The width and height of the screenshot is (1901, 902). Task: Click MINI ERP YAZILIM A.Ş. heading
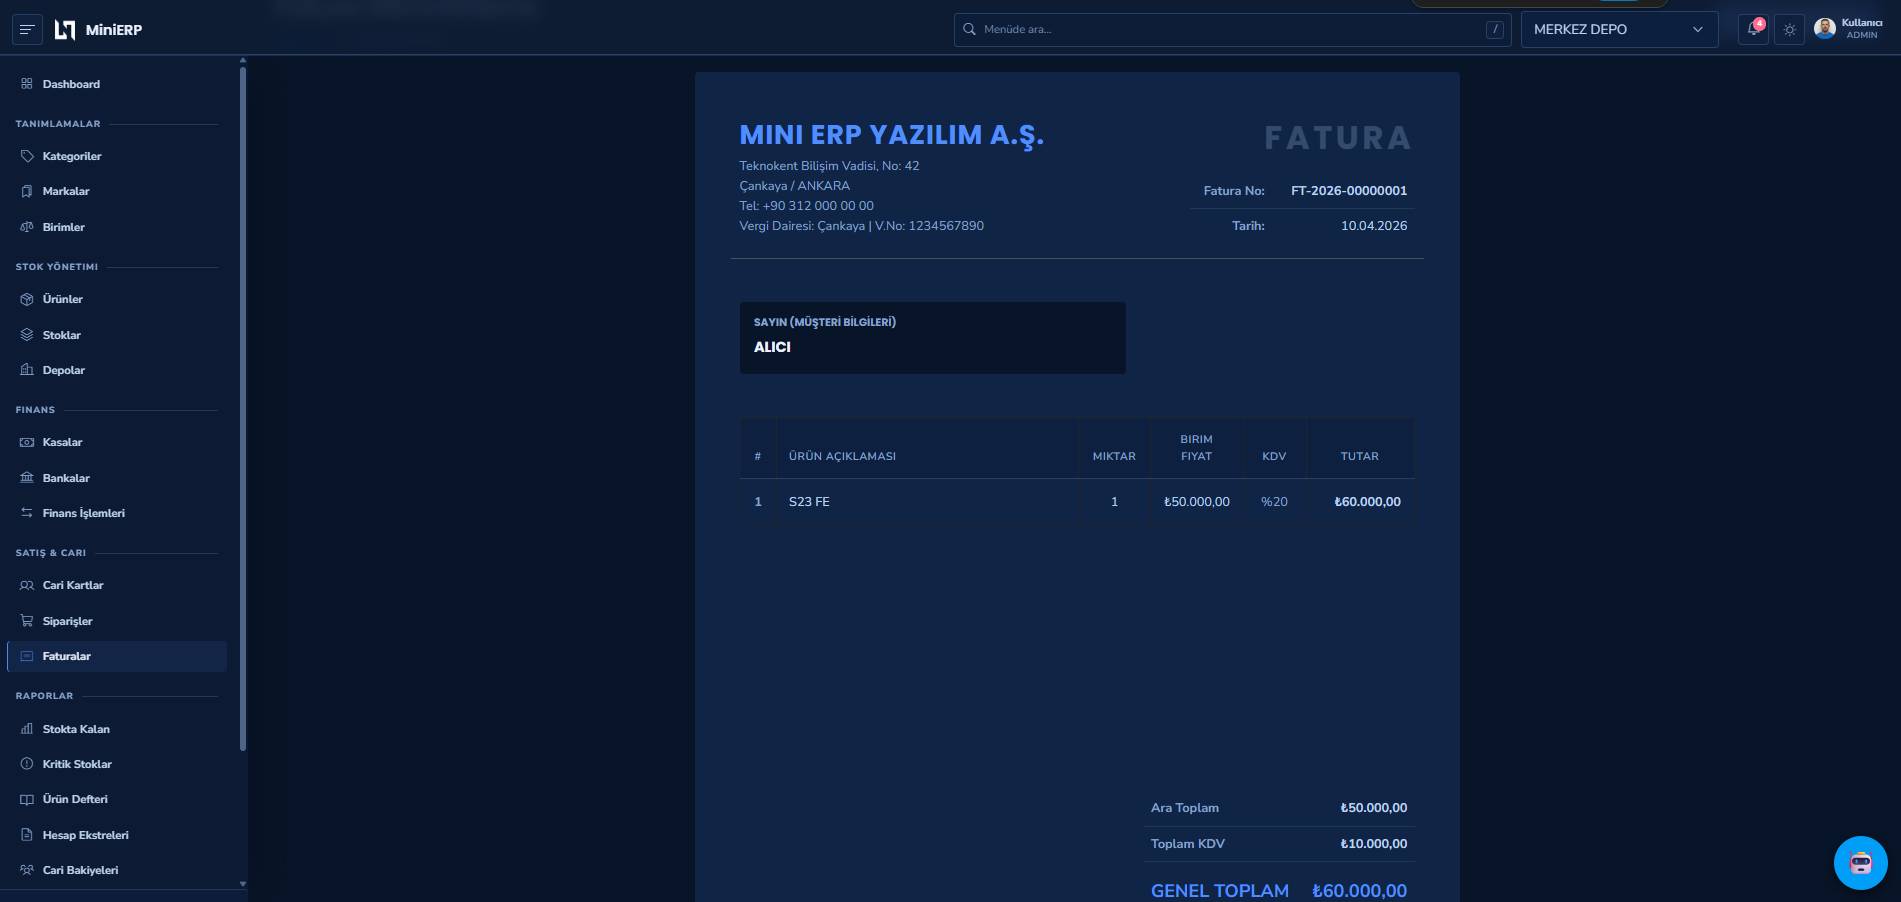(891, 135)
